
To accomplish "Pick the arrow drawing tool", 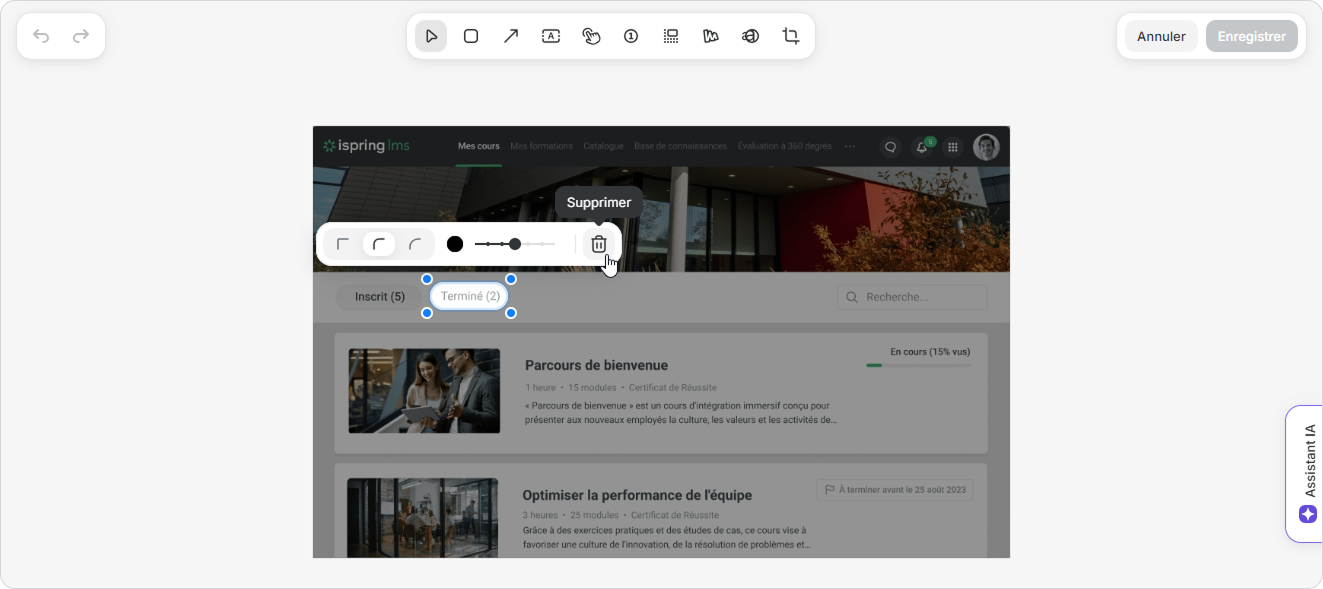I will click(x=511, y=36).
